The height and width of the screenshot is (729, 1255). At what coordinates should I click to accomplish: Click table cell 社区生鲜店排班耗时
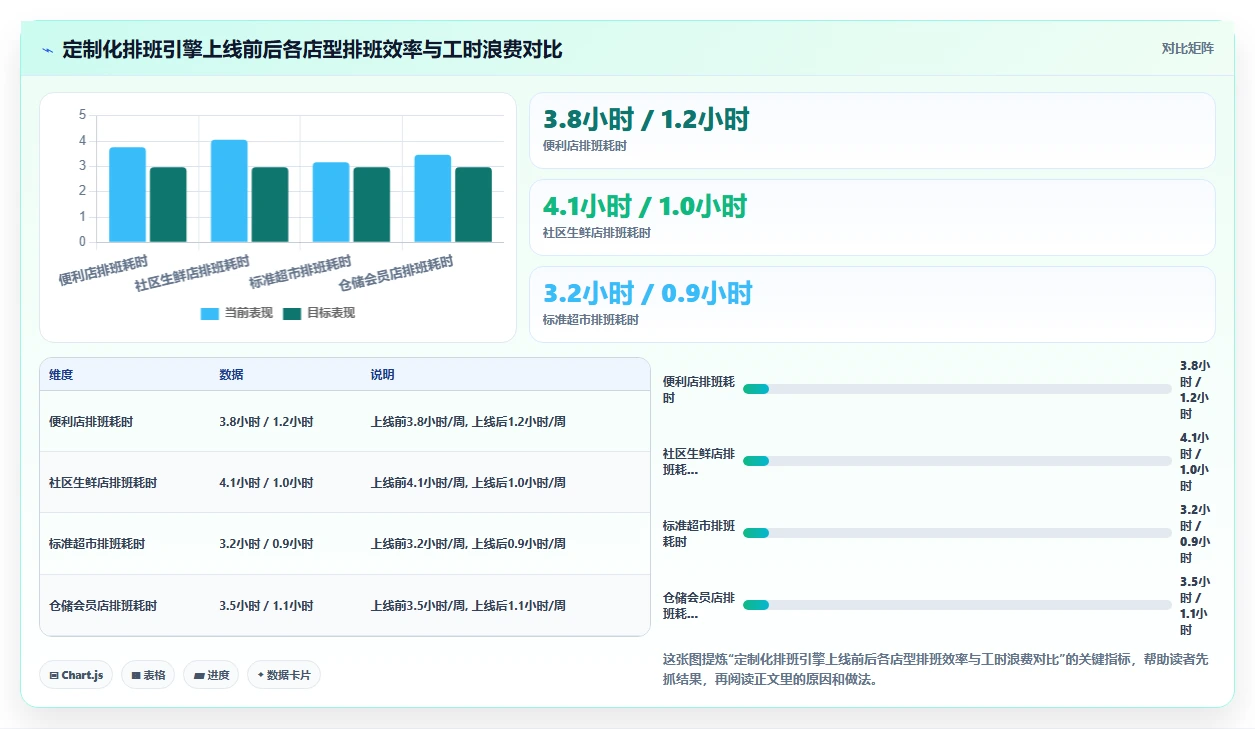point(103,483)
